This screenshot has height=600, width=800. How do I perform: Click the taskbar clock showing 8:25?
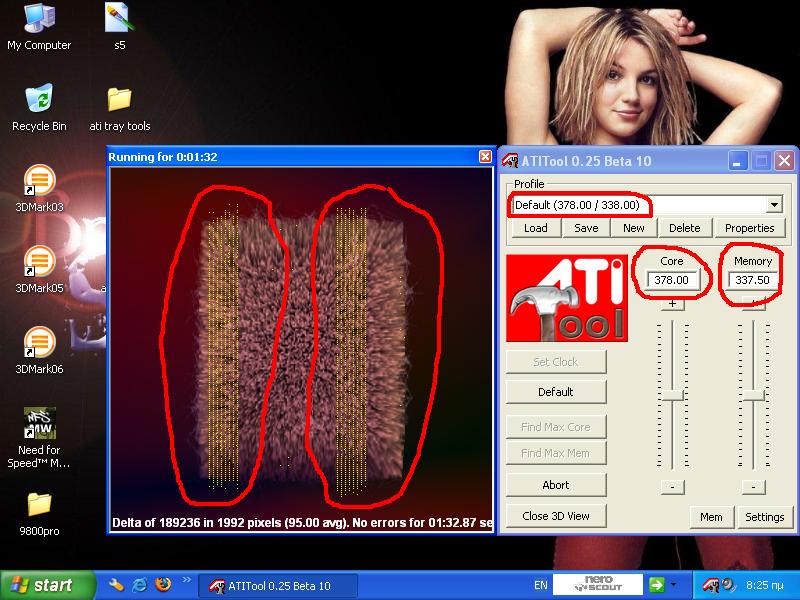[765, 585]
